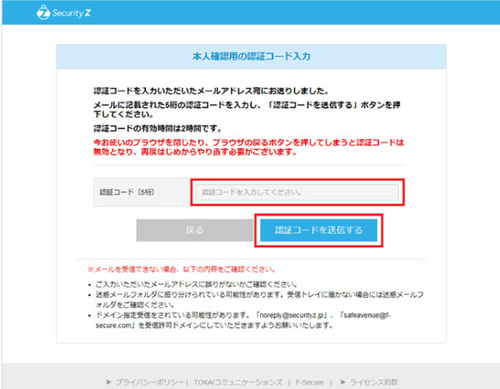Click the Security Z wordmark in header
Viewport: 500px width, 389px height.
click(71, 13)
